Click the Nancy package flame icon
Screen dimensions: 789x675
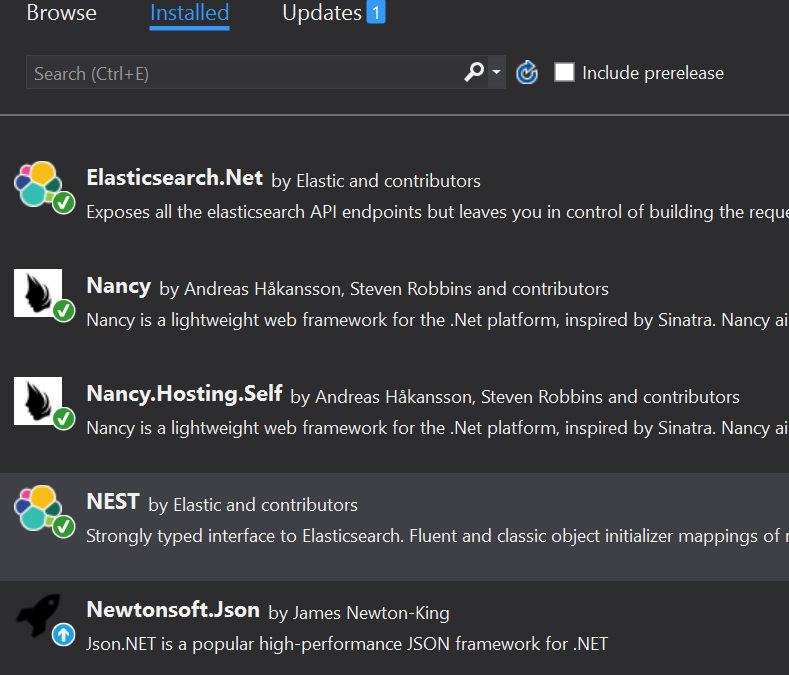(x=38, y=293)
